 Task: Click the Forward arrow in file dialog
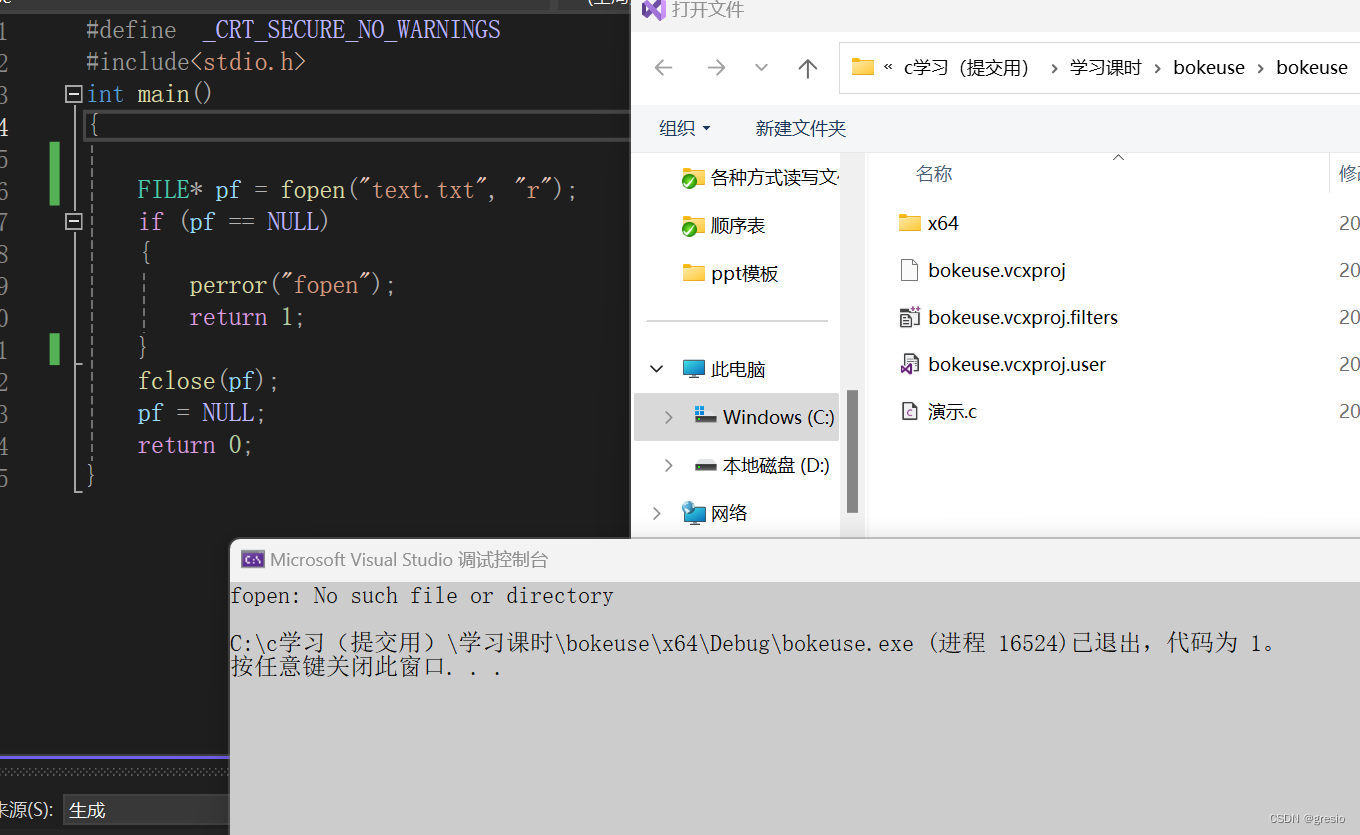pyautogui.click(x=716, y=67)
